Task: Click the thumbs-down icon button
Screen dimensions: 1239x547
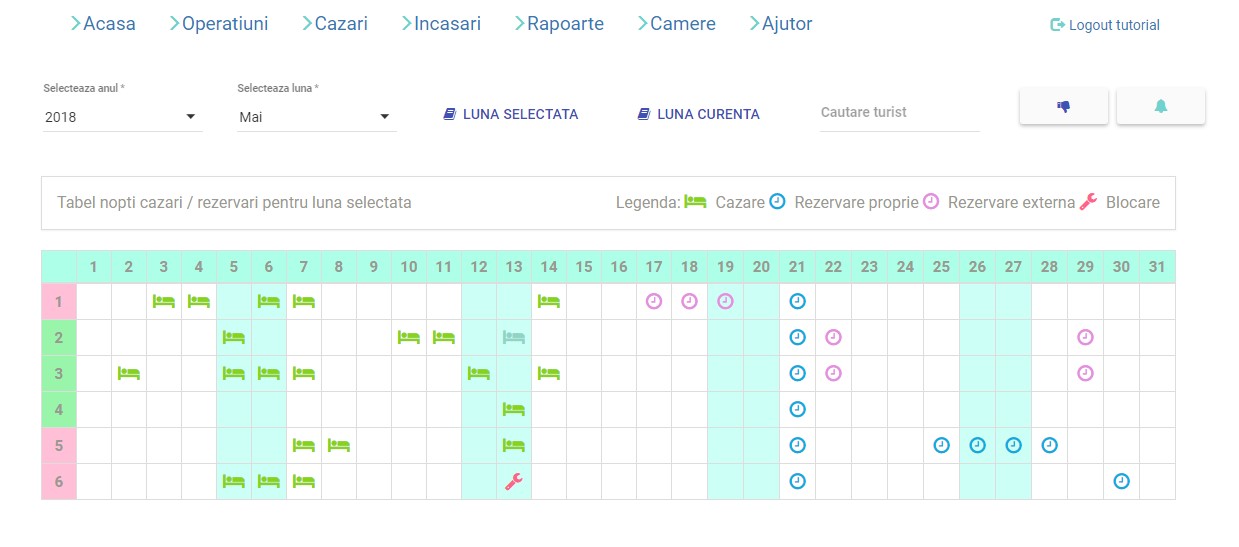Action: pyautogui.click(x=1063, y=107)
